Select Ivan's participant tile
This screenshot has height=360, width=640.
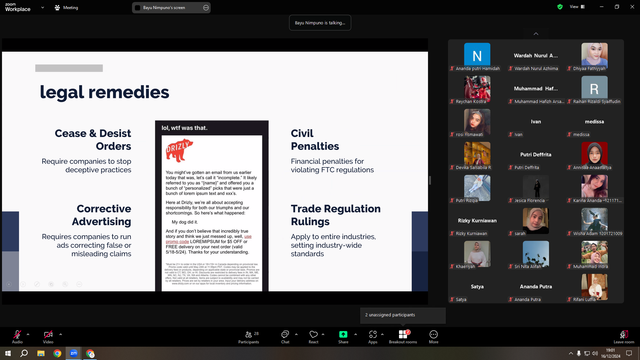[x=536, y=122]
